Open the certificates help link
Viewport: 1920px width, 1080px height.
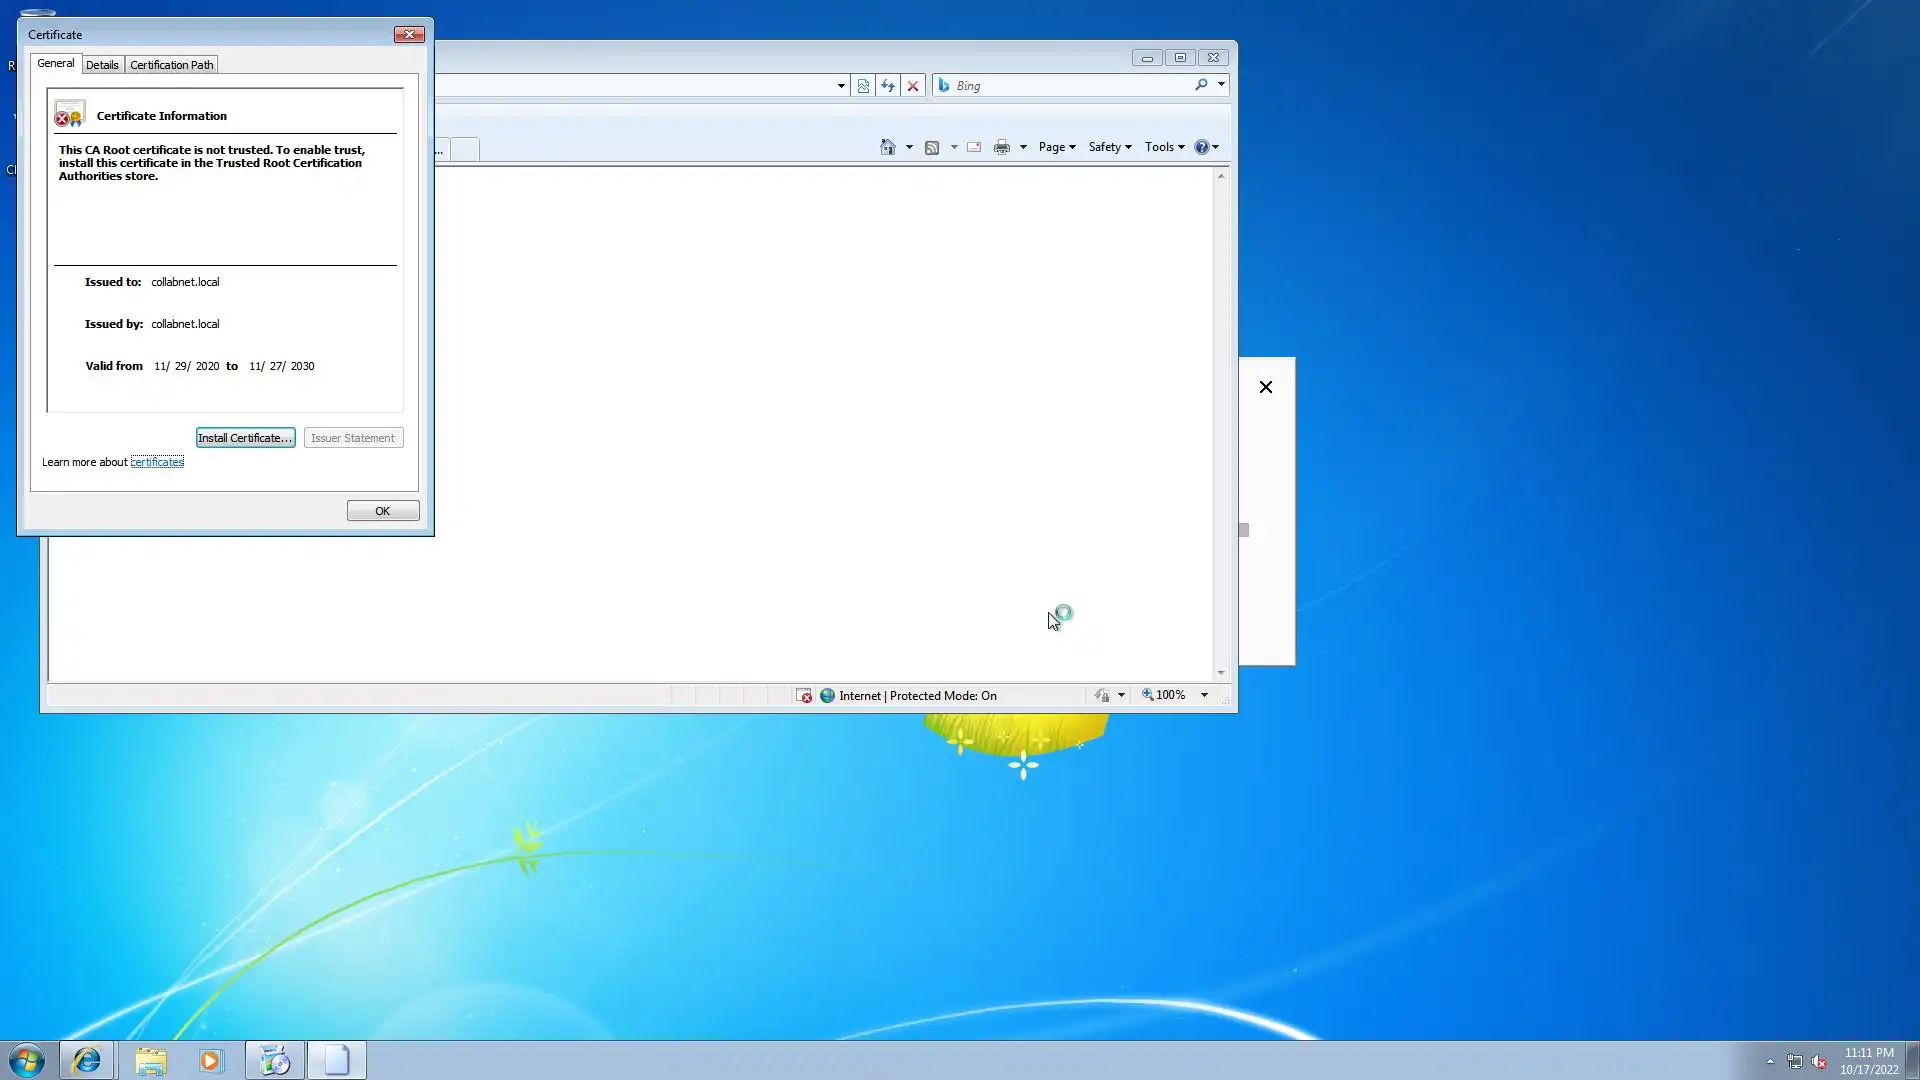pyautogui.click(x=157, y=462)
